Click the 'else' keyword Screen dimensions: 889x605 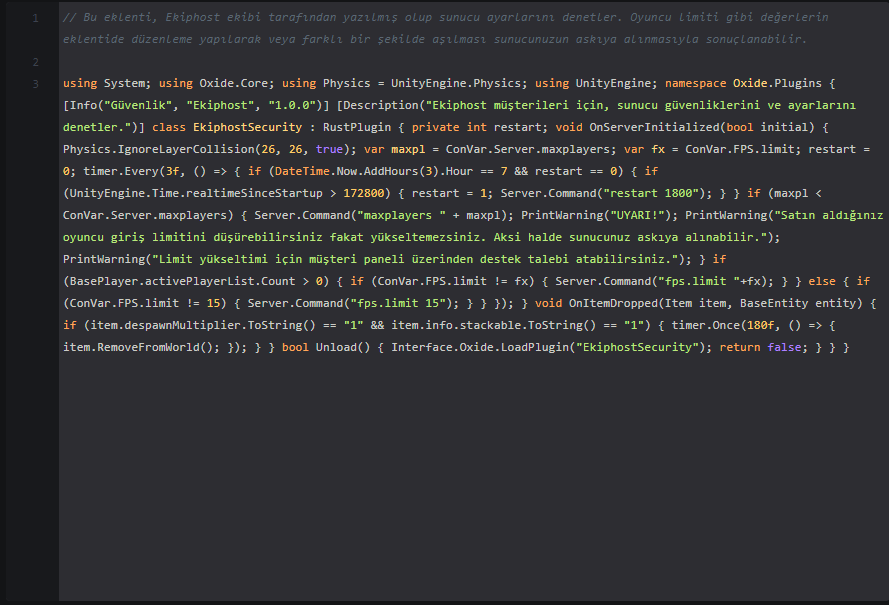tap(822, 281)
